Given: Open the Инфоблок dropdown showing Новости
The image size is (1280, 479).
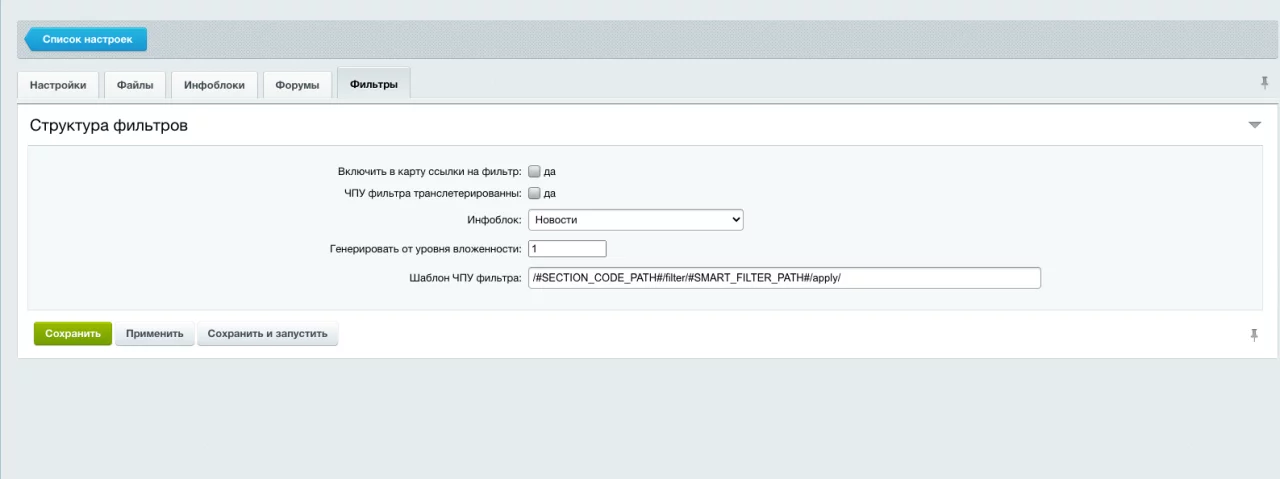Looking at the screenshot, I should (635, 219).
